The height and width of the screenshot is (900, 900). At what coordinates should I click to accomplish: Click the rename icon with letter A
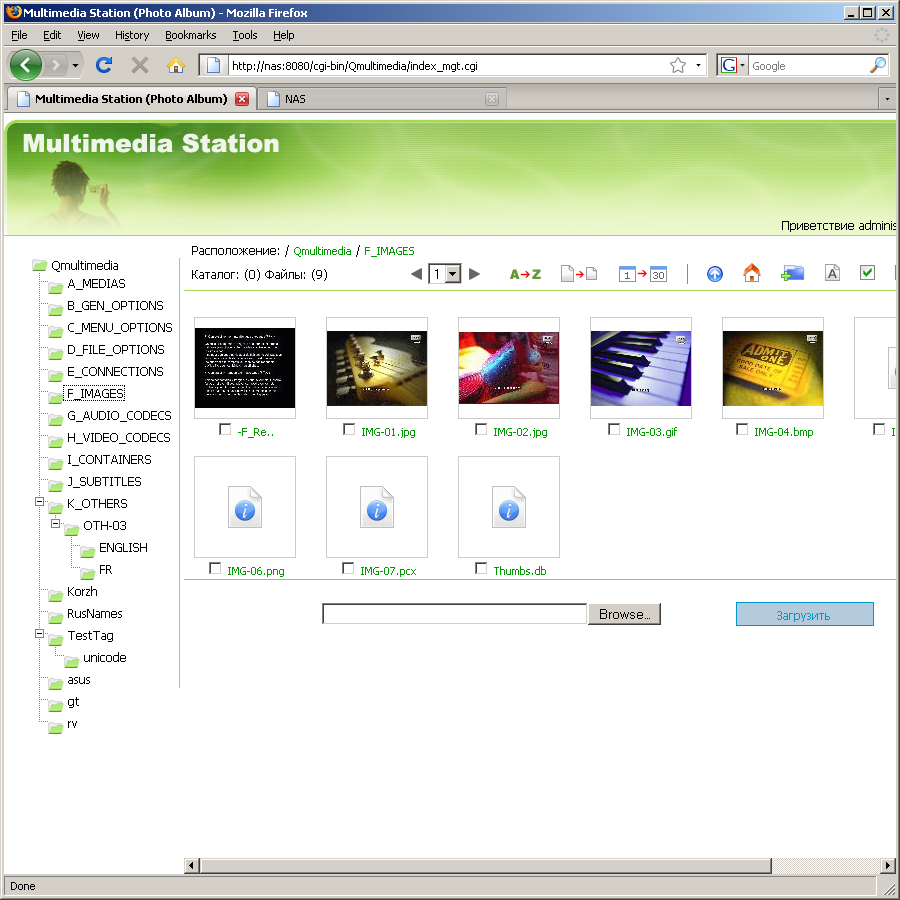pyautogui.click(x=832, y=273)
